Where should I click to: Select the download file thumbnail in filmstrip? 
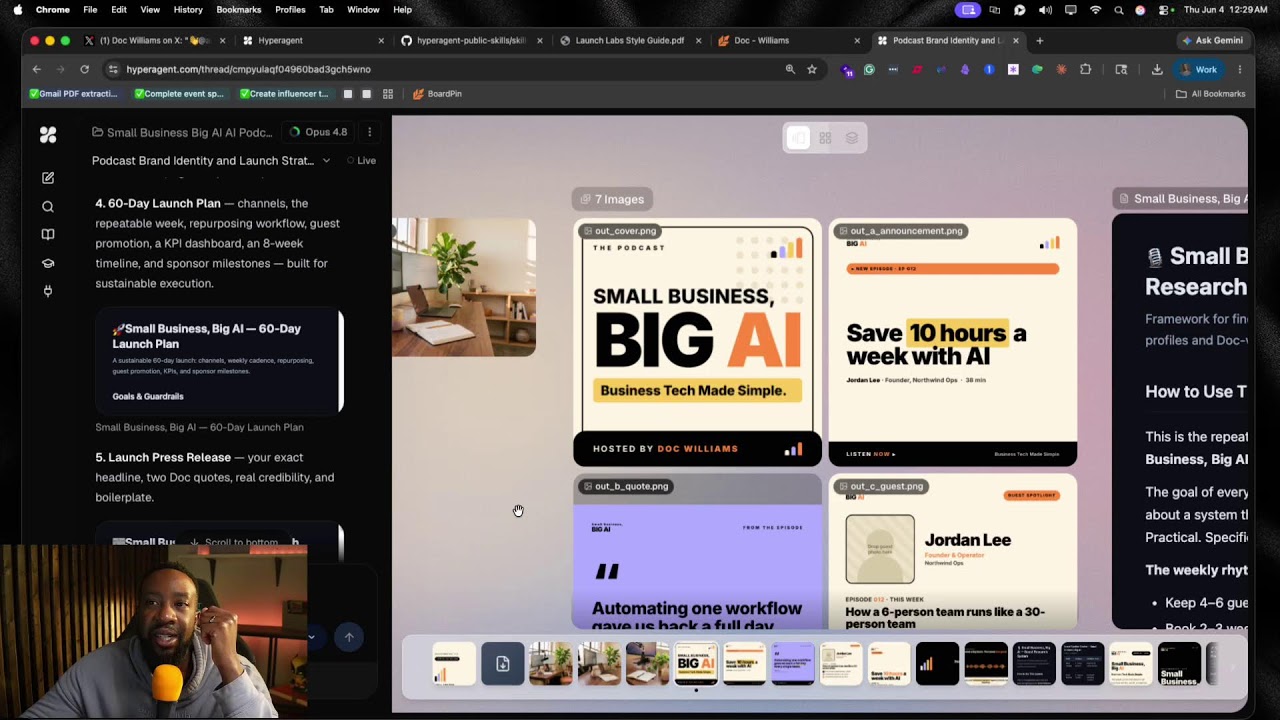pos(503,664)
